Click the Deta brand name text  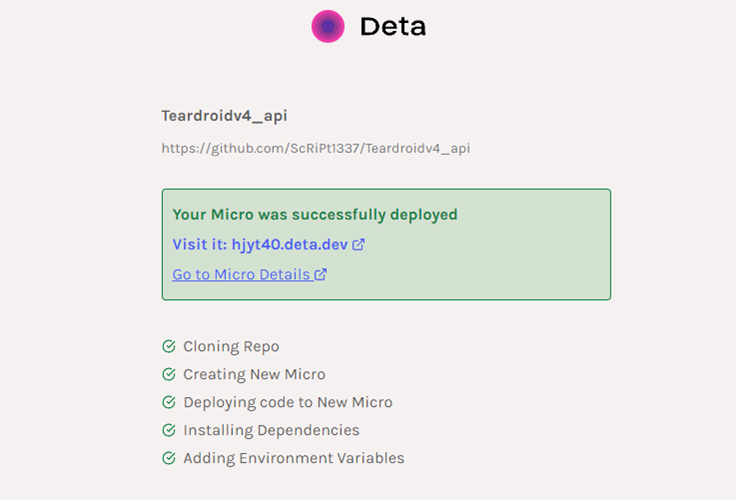[393, 27]
